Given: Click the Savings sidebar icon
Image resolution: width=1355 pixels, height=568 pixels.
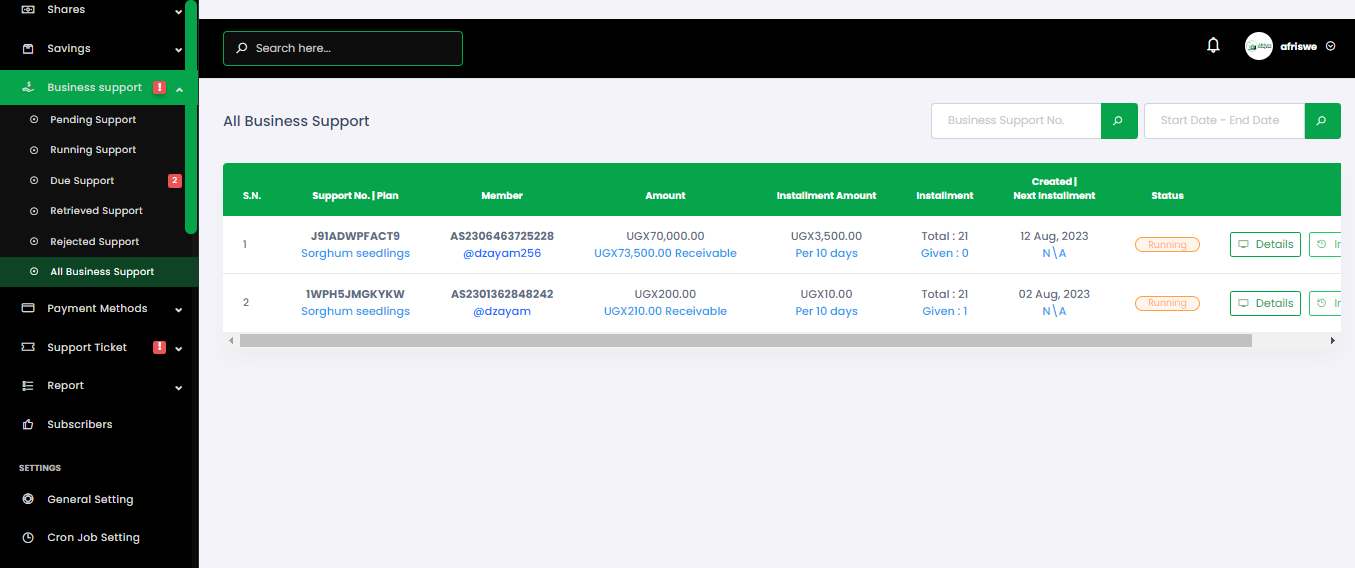Looking at the screenshot, I should (28, 48).
